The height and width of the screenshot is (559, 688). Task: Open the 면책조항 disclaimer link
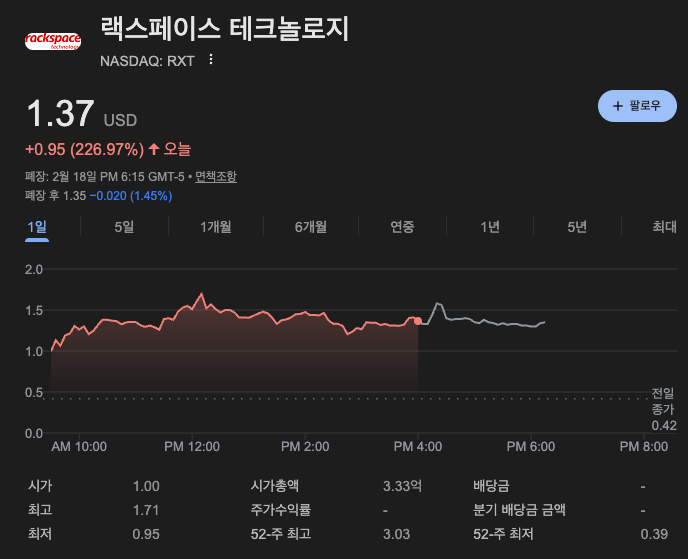tap(216, 176)
